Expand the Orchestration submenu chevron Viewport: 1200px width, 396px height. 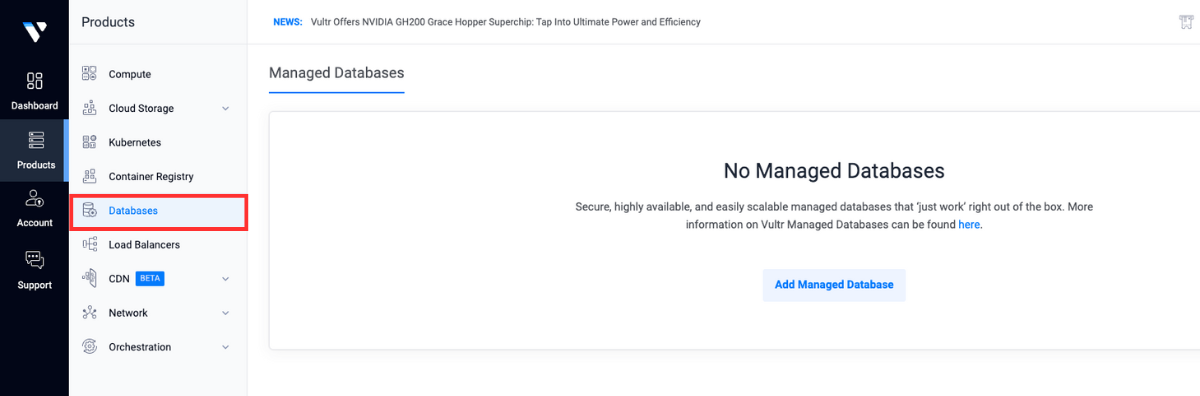pyautogui.click(x=225, y=347)
